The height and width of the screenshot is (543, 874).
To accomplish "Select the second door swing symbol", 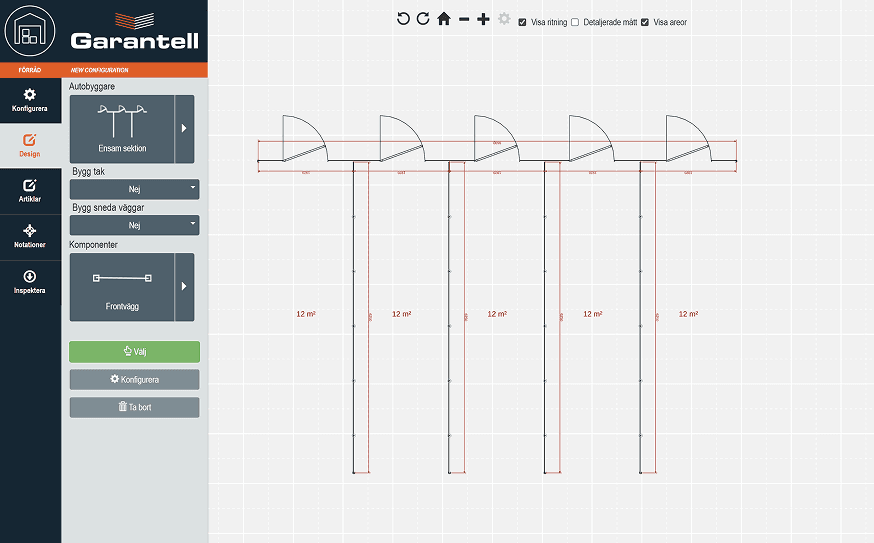I will pos(401,138).
